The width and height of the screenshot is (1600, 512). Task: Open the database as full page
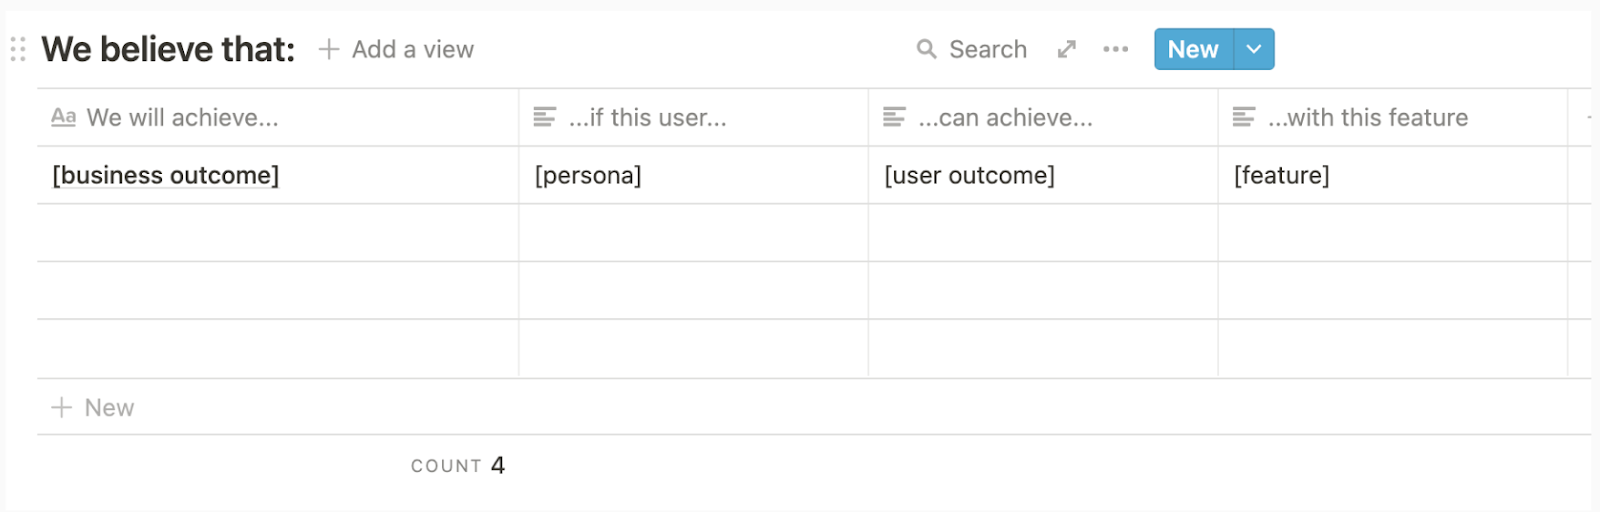1067,49
